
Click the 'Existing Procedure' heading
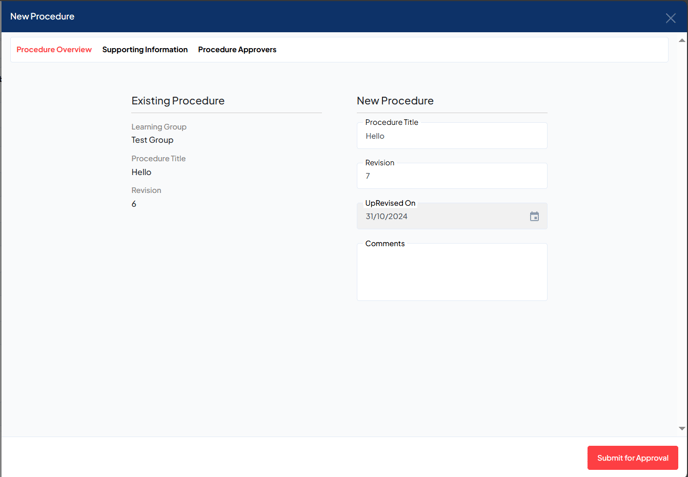pyautogui.click(x=178, y=101)
